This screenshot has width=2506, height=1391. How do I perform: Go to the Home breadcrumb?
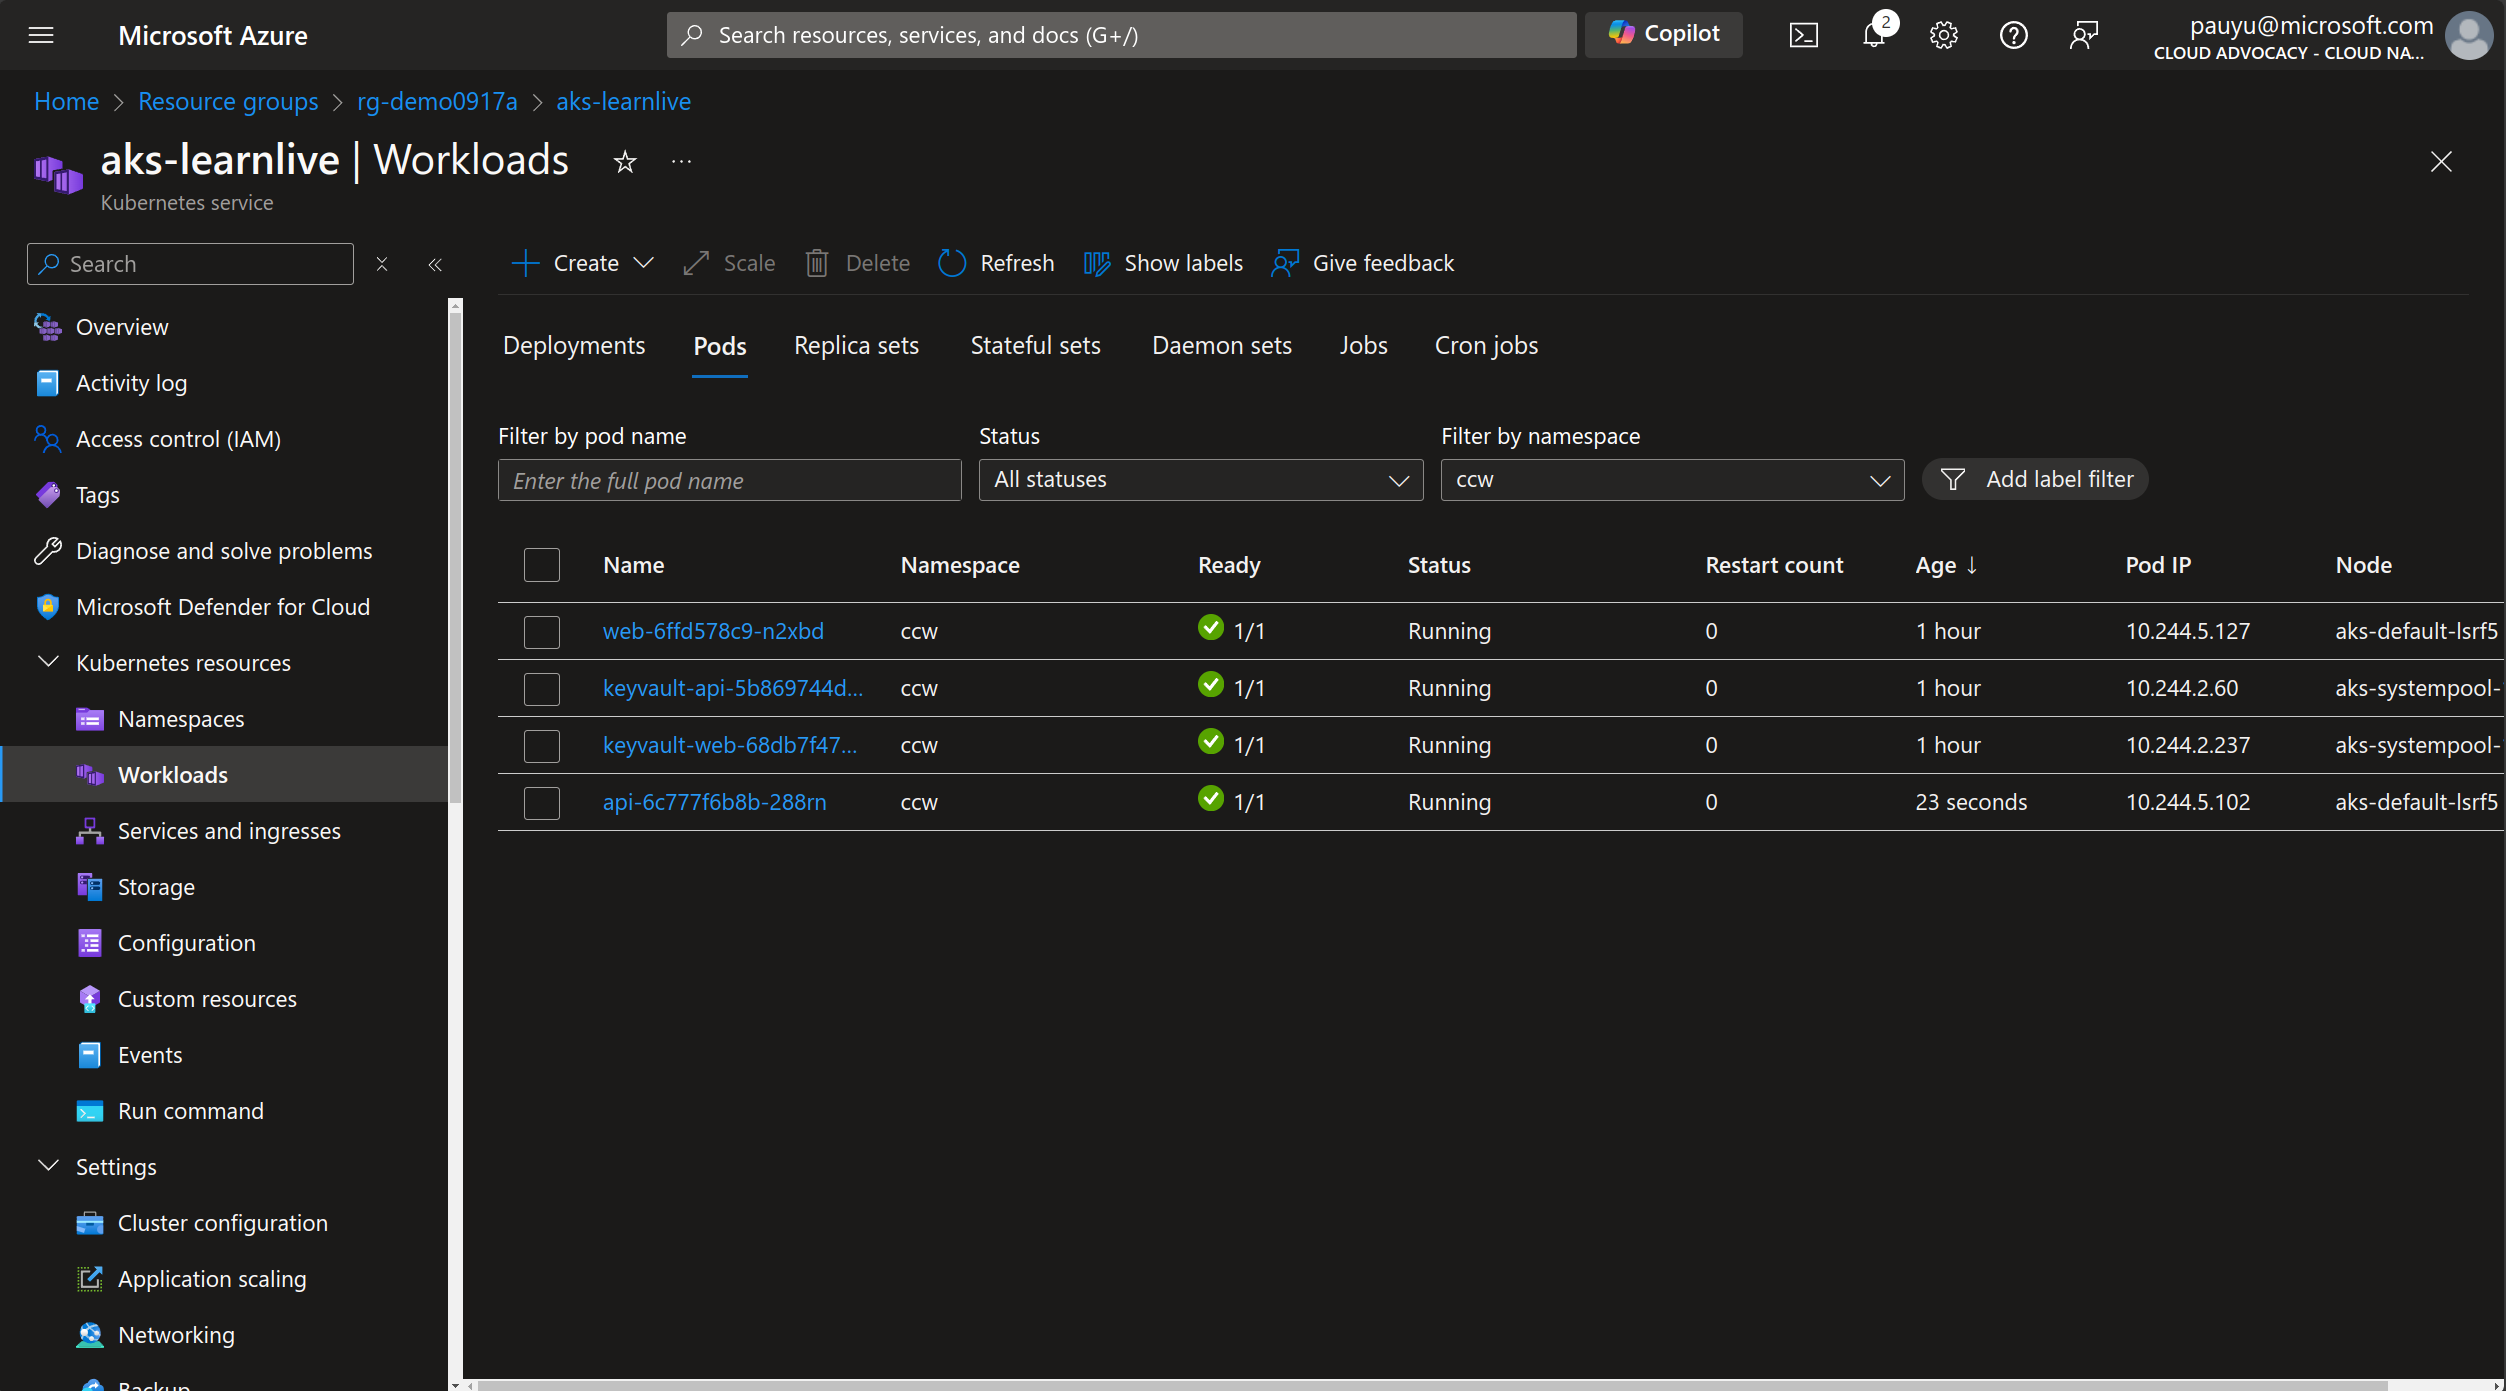[x=66, y=101]
